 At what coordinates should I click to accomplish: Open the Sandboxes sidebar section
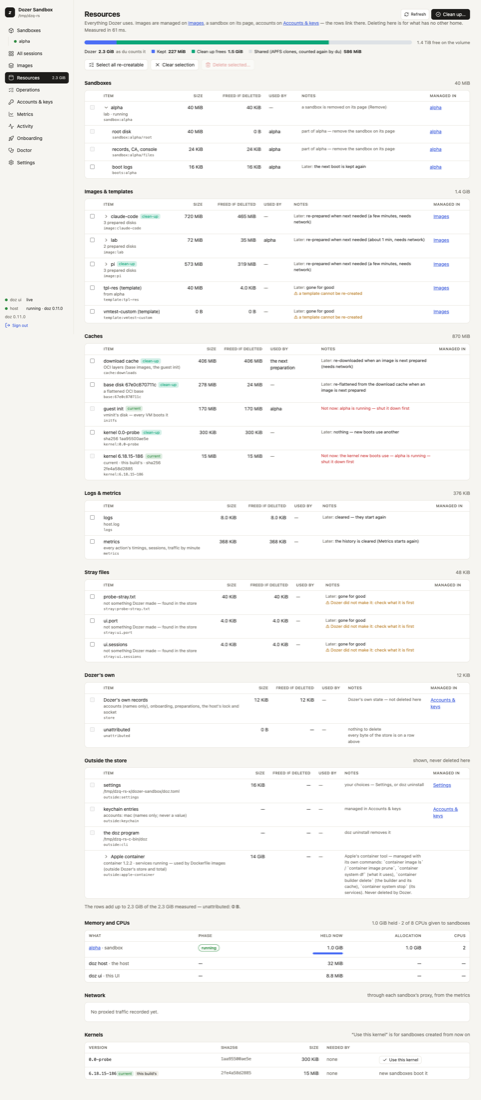(36, 31)
